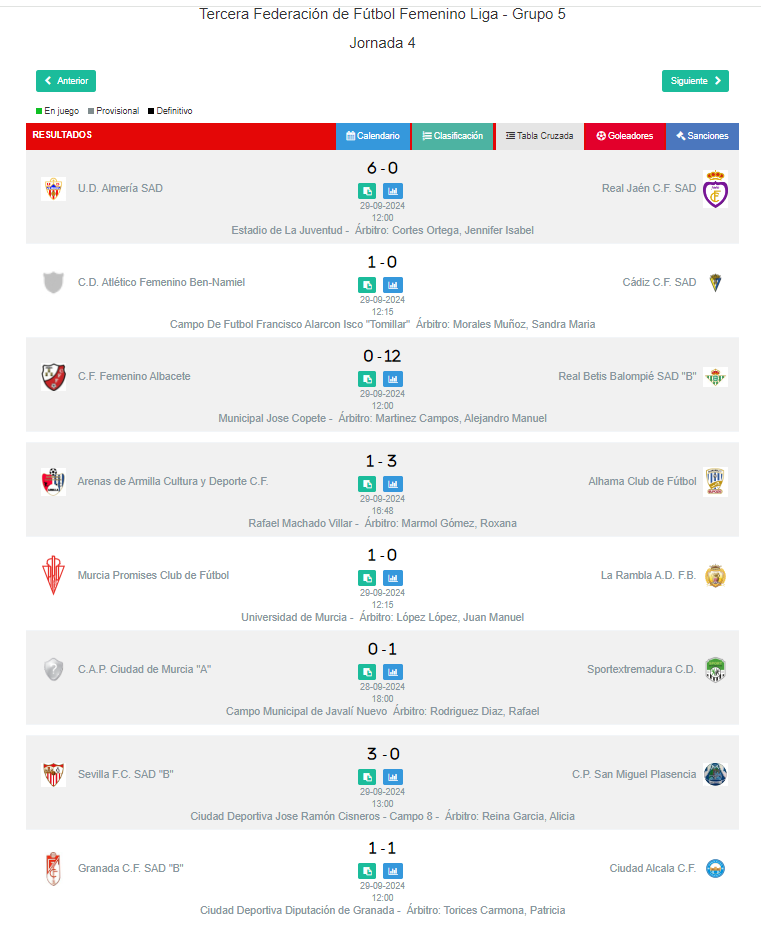
Task: Open the Alhama Club de Fútbol team link
Action: click(x=642, y=482)
